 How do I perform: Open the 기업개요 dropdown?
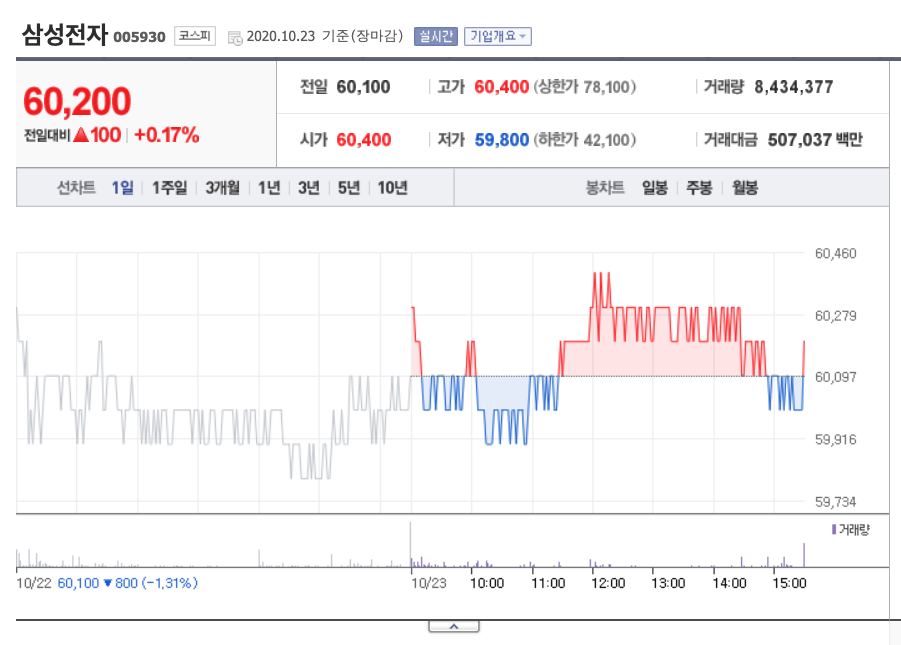(498, 36)
